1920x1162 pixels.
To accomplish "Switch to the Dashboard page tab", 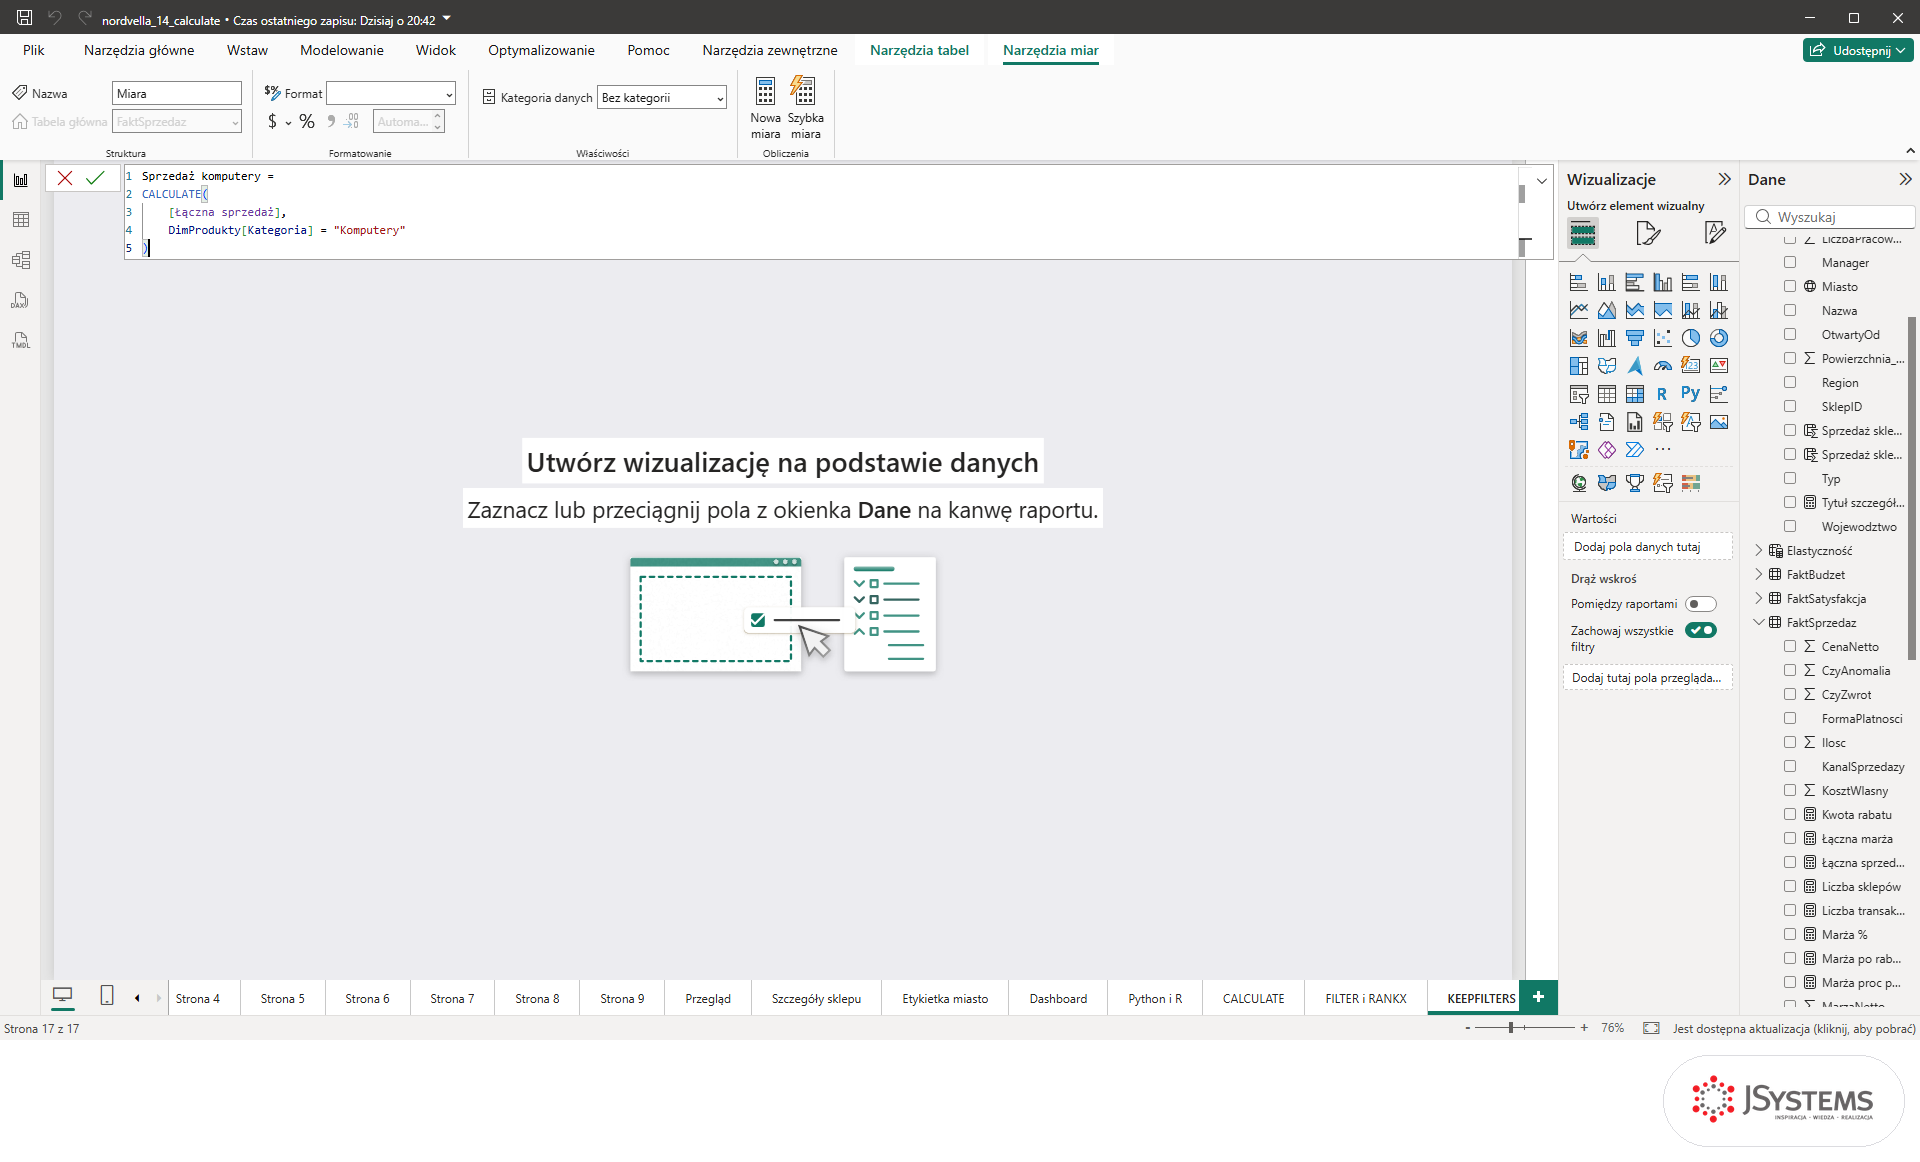I will pyautogui.click(x=1058, y=999).
